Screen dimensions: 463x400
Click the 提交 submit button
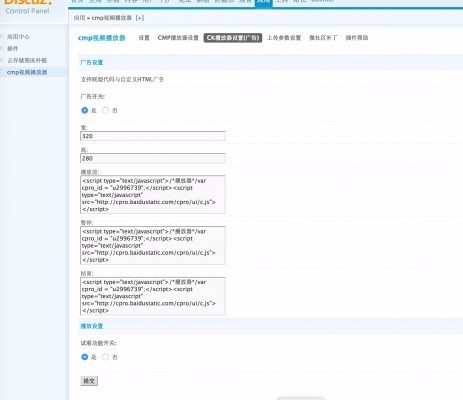[89, 381]
